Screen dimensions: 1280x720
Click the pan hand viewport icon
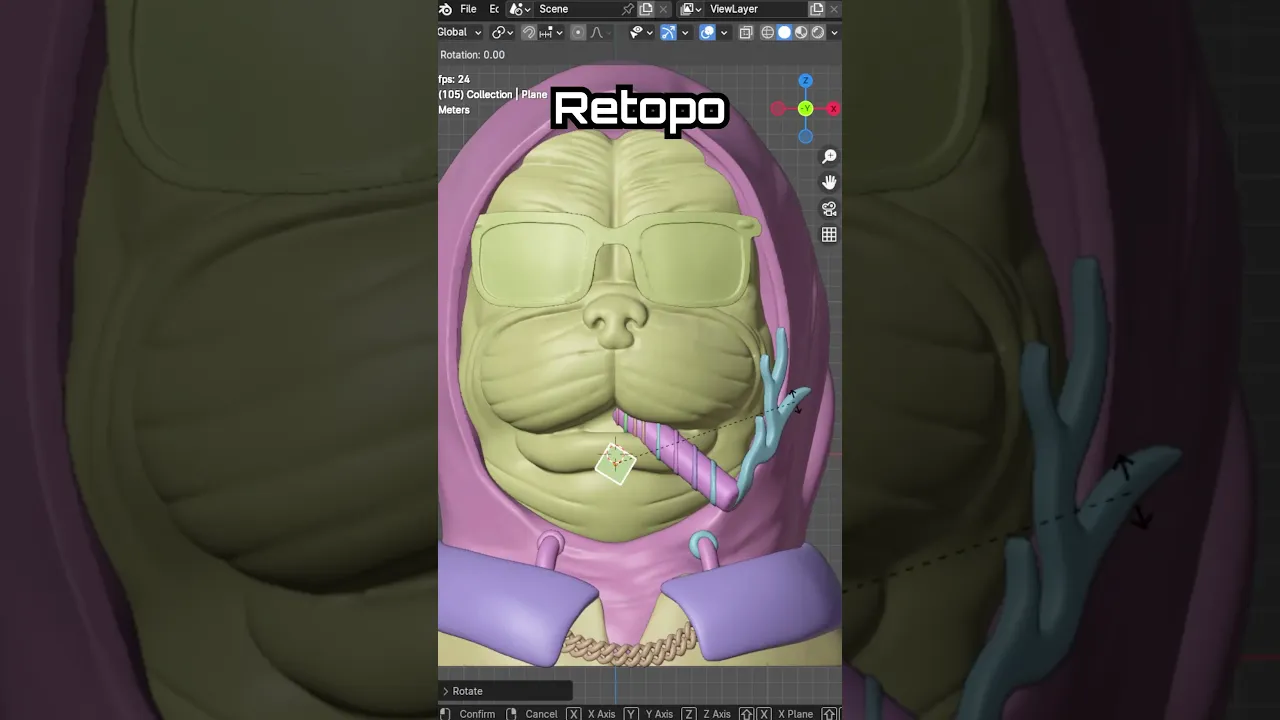tap(829, 182)
